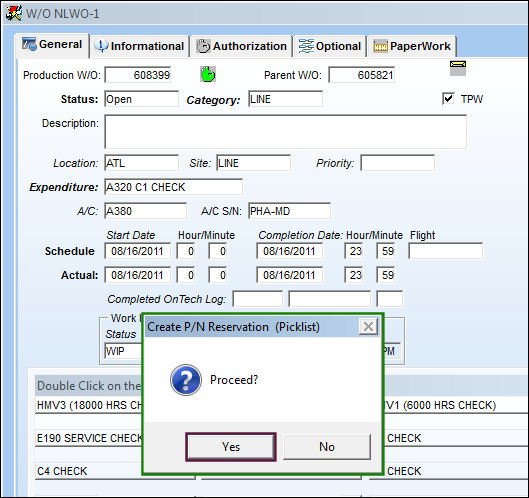This screenshot has height=498, width=529.
Task: Click the blue question mark icon in the dialog
Action: [186, 380]
